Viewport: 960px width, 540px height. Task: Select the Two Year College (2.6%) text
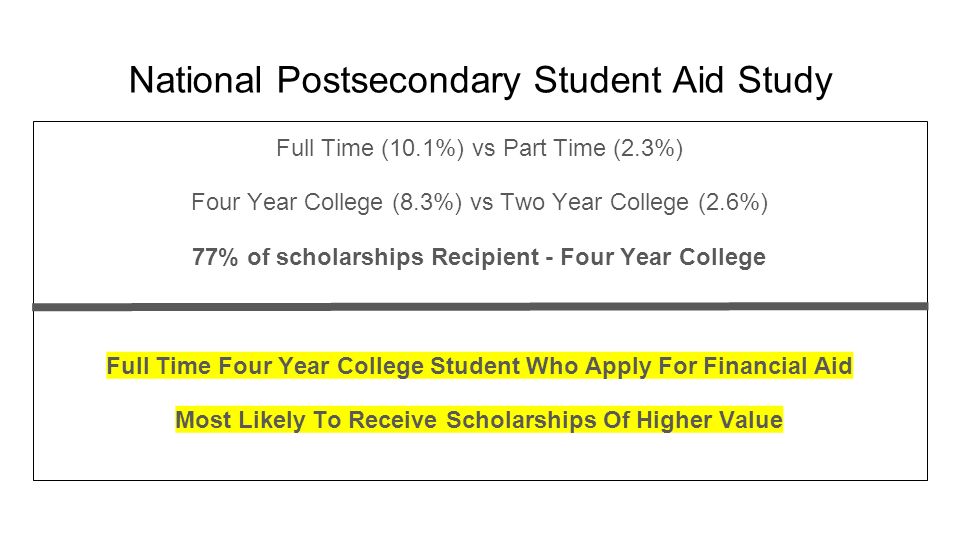pos(634,202)
